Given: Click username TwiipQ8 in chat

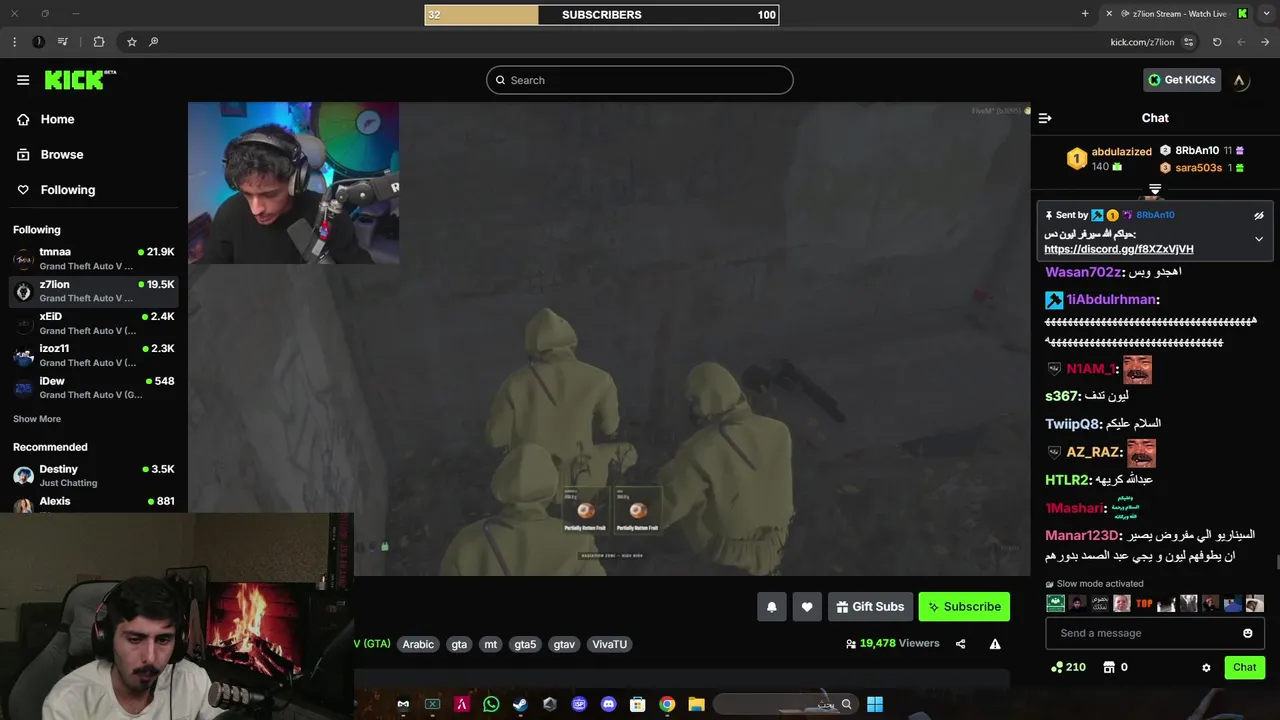Looking at the screenshot, I should 1072,424.
